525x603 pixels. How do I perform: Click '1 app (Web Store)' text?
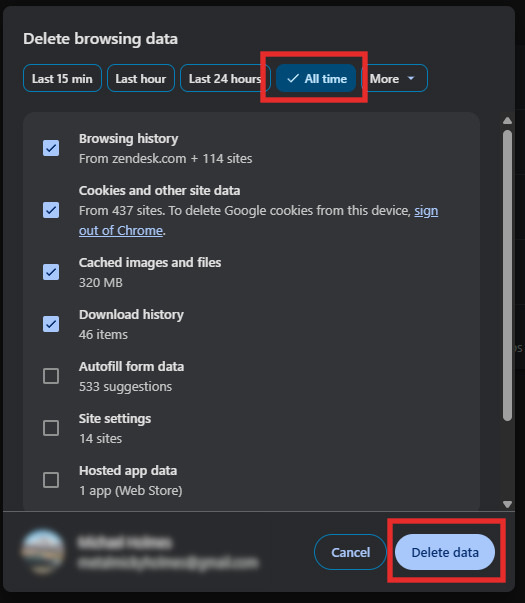click(130, 491)
